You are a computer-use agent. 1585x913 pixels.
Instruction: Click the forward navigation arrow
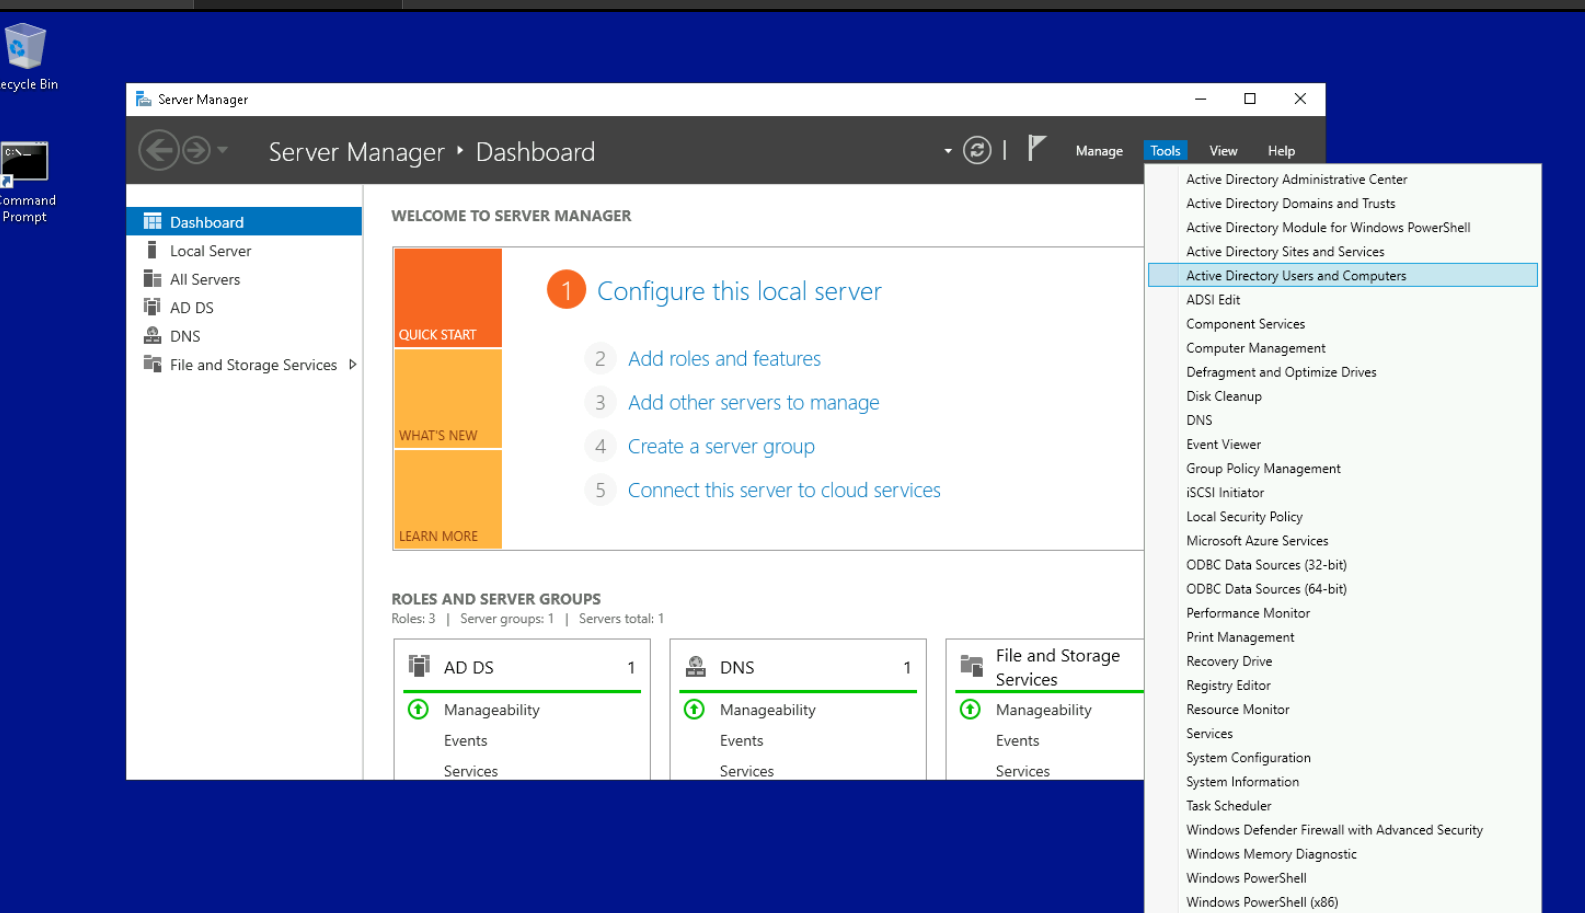coord(196,151)
